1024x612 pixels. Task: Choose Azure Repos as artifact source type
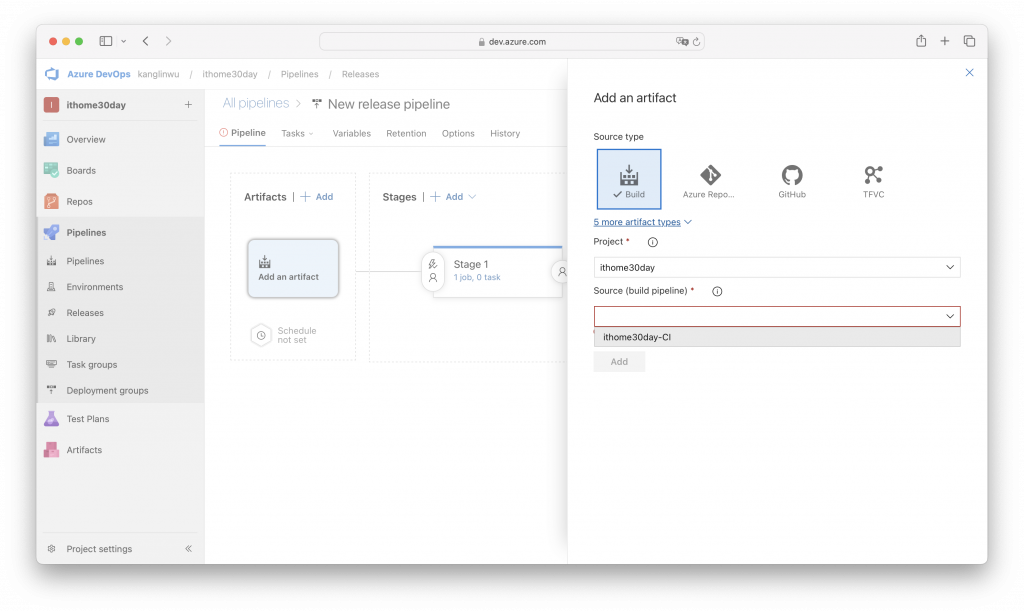pyautogui.click(x=709, y=180)
